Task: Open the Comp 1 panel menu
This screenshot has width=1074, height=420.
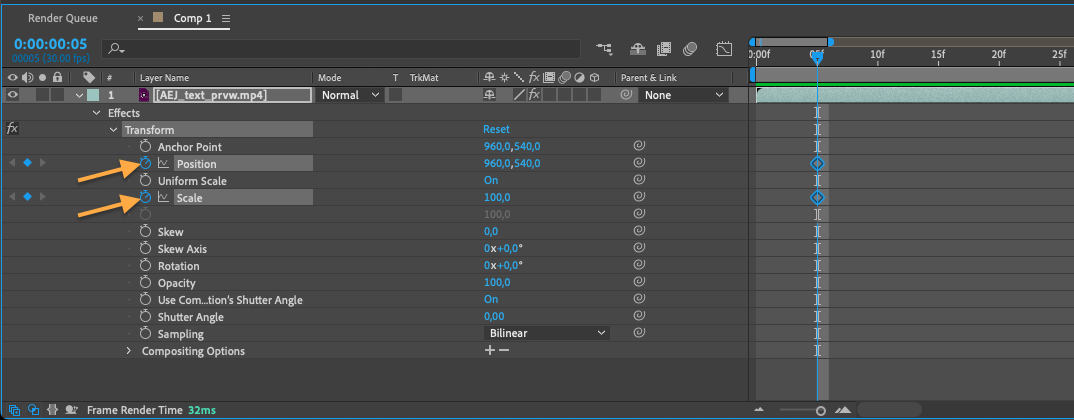Action: click(226, 18)
